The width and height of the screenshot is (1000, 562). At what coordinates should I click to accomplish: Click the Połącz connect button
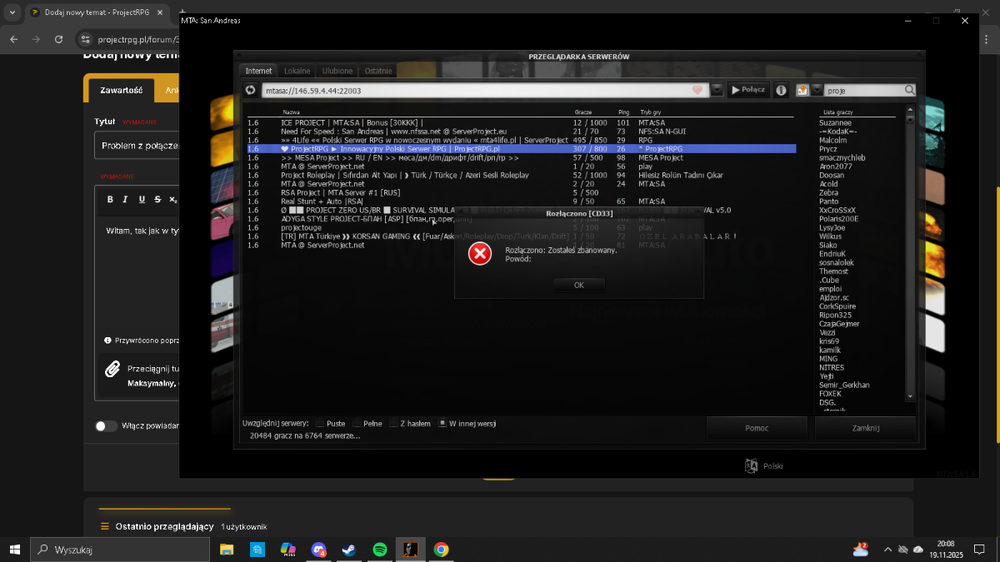tap(748, 90)
